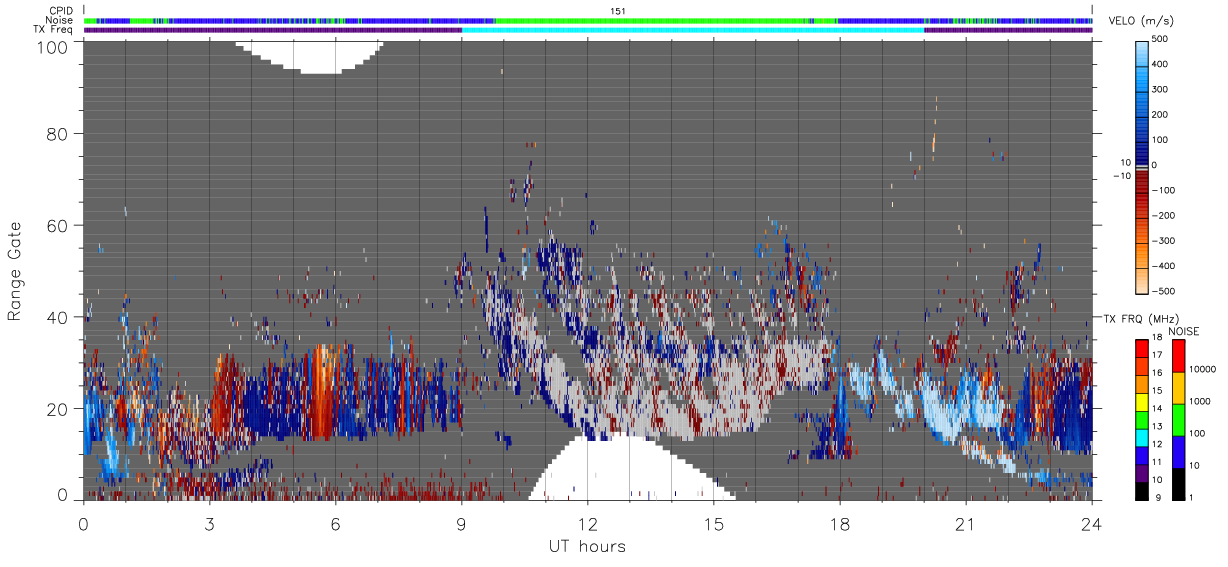Pick the red segment of noise legend
The width and height of the screenshot is (1228, 567).
pos(1178,355)
